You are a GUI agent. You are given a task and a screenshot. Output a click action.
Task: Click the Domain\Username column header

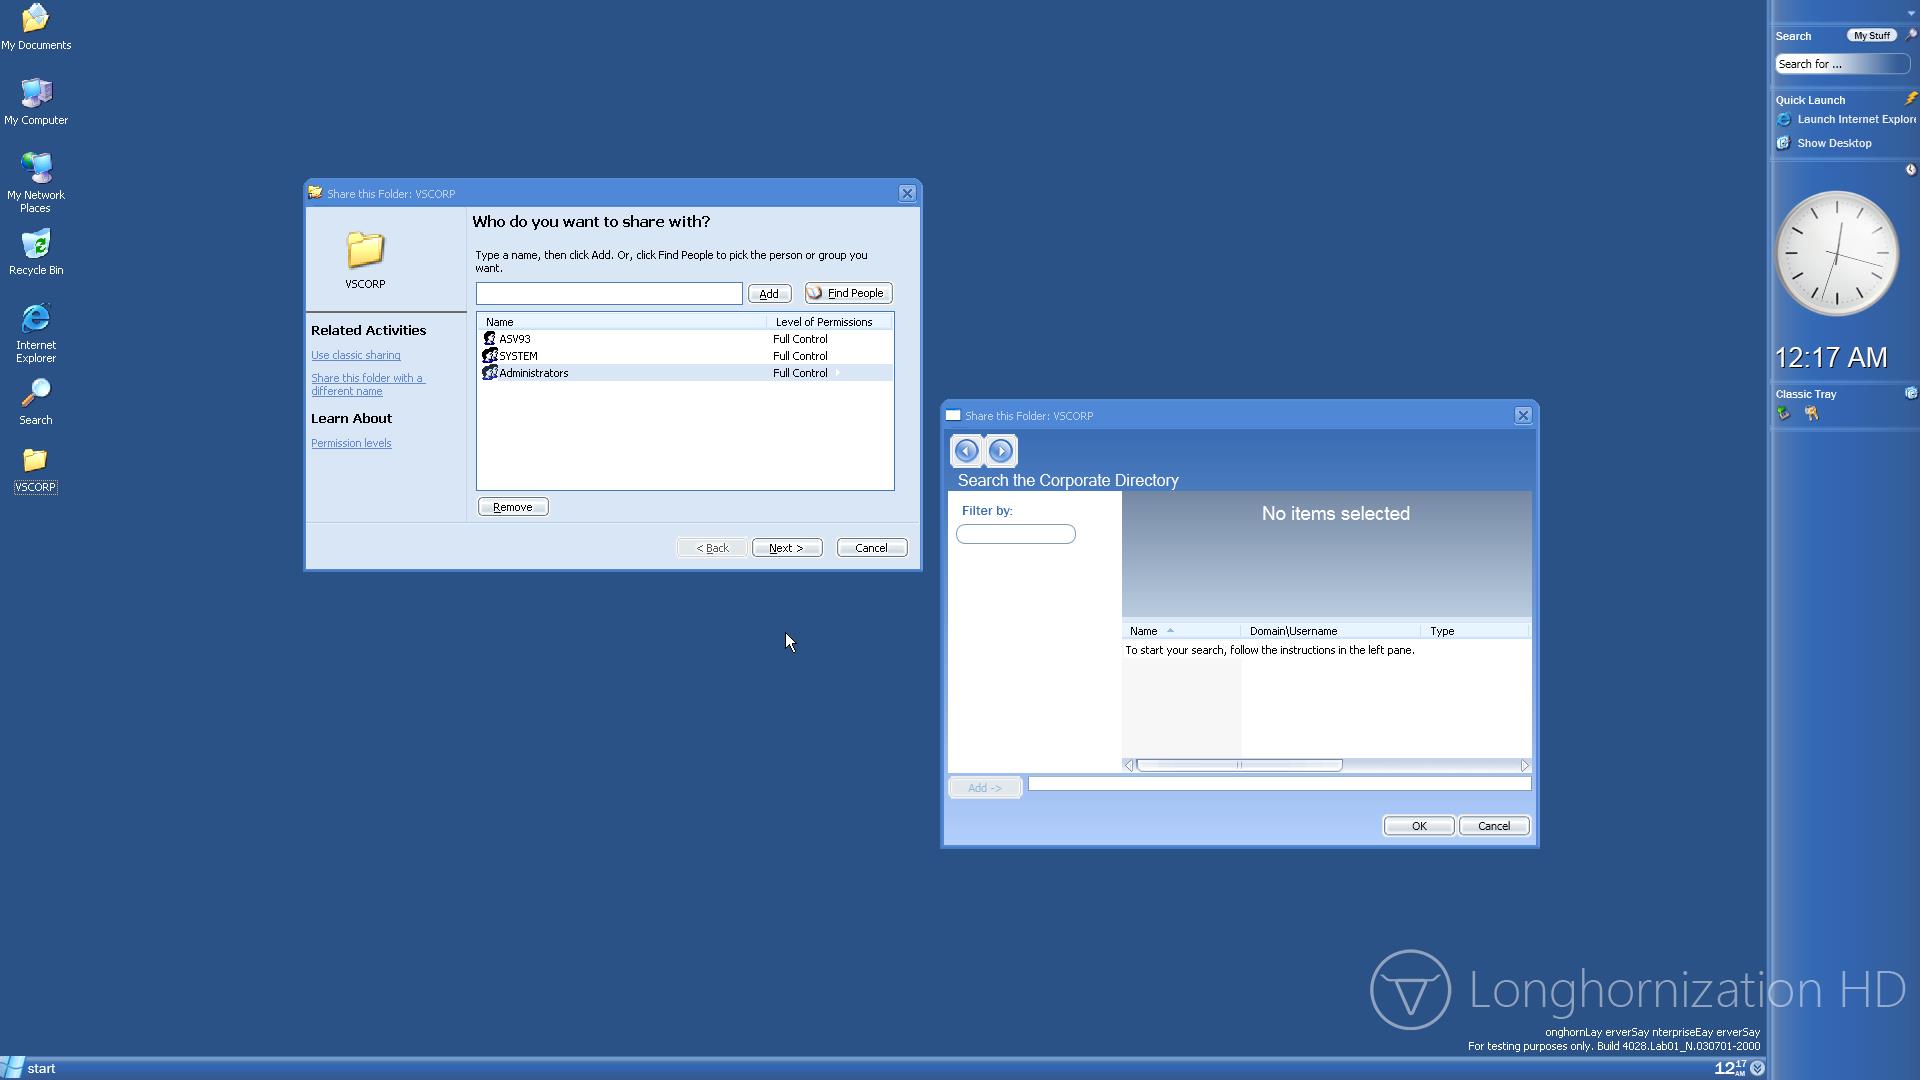1292,631
